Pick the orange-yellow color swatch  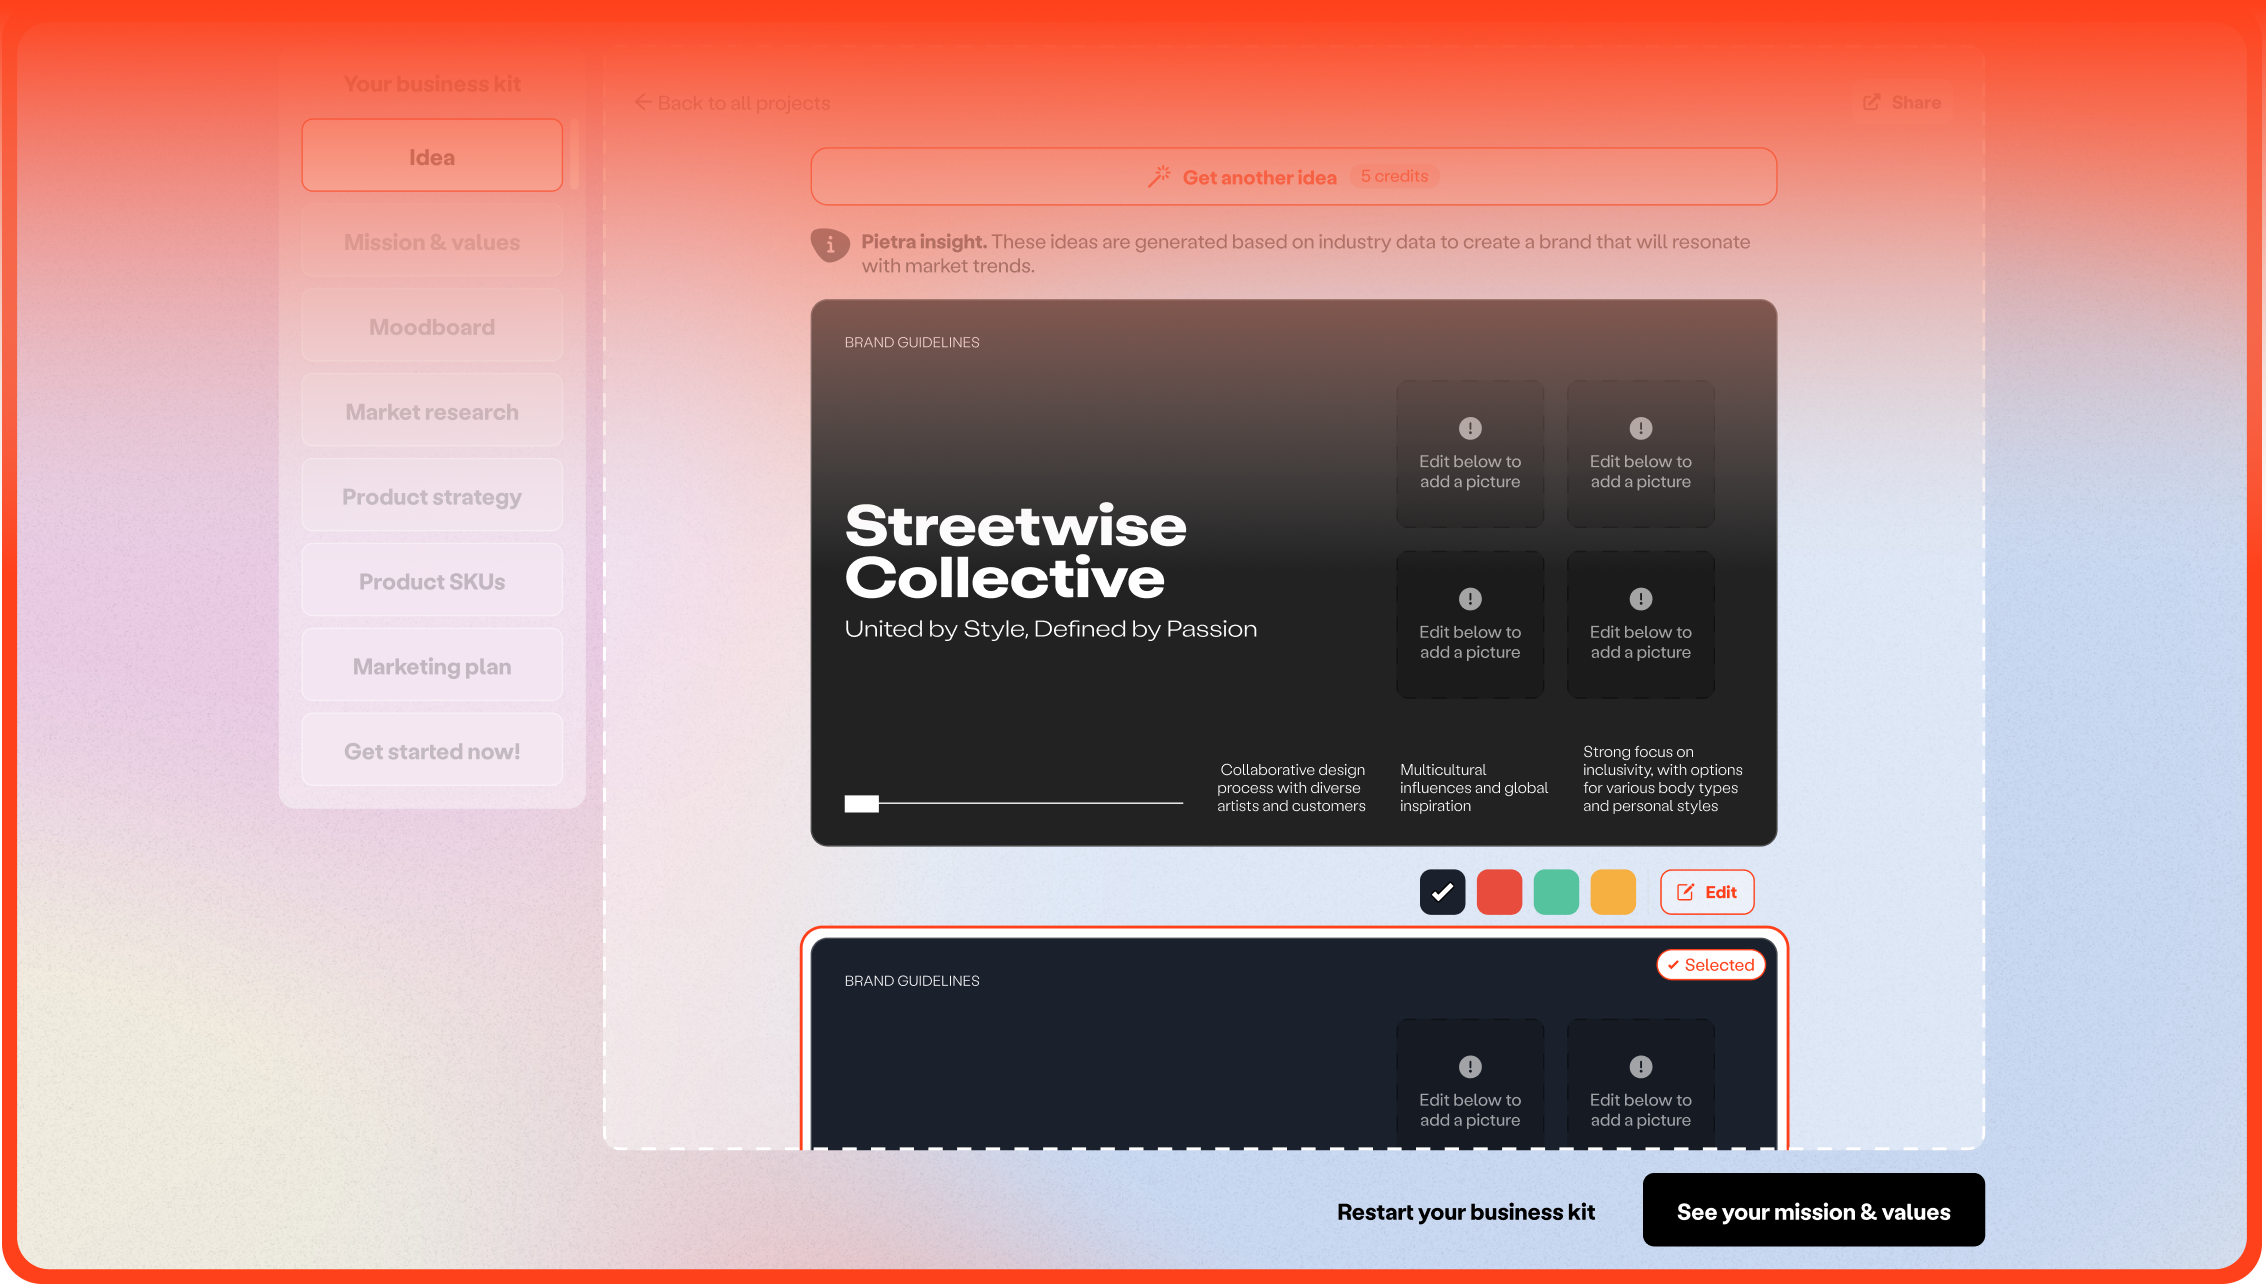click(1613, 892)
